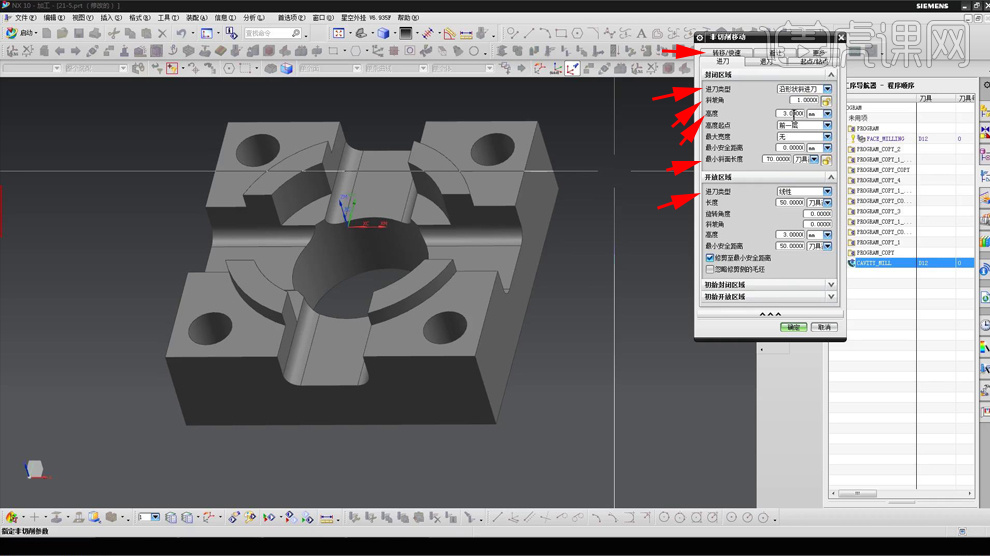Toggle 修剪至最小安全距离 checkbox
The width and height of the screenshot is (990, 556).
click(x=710, y=257)
